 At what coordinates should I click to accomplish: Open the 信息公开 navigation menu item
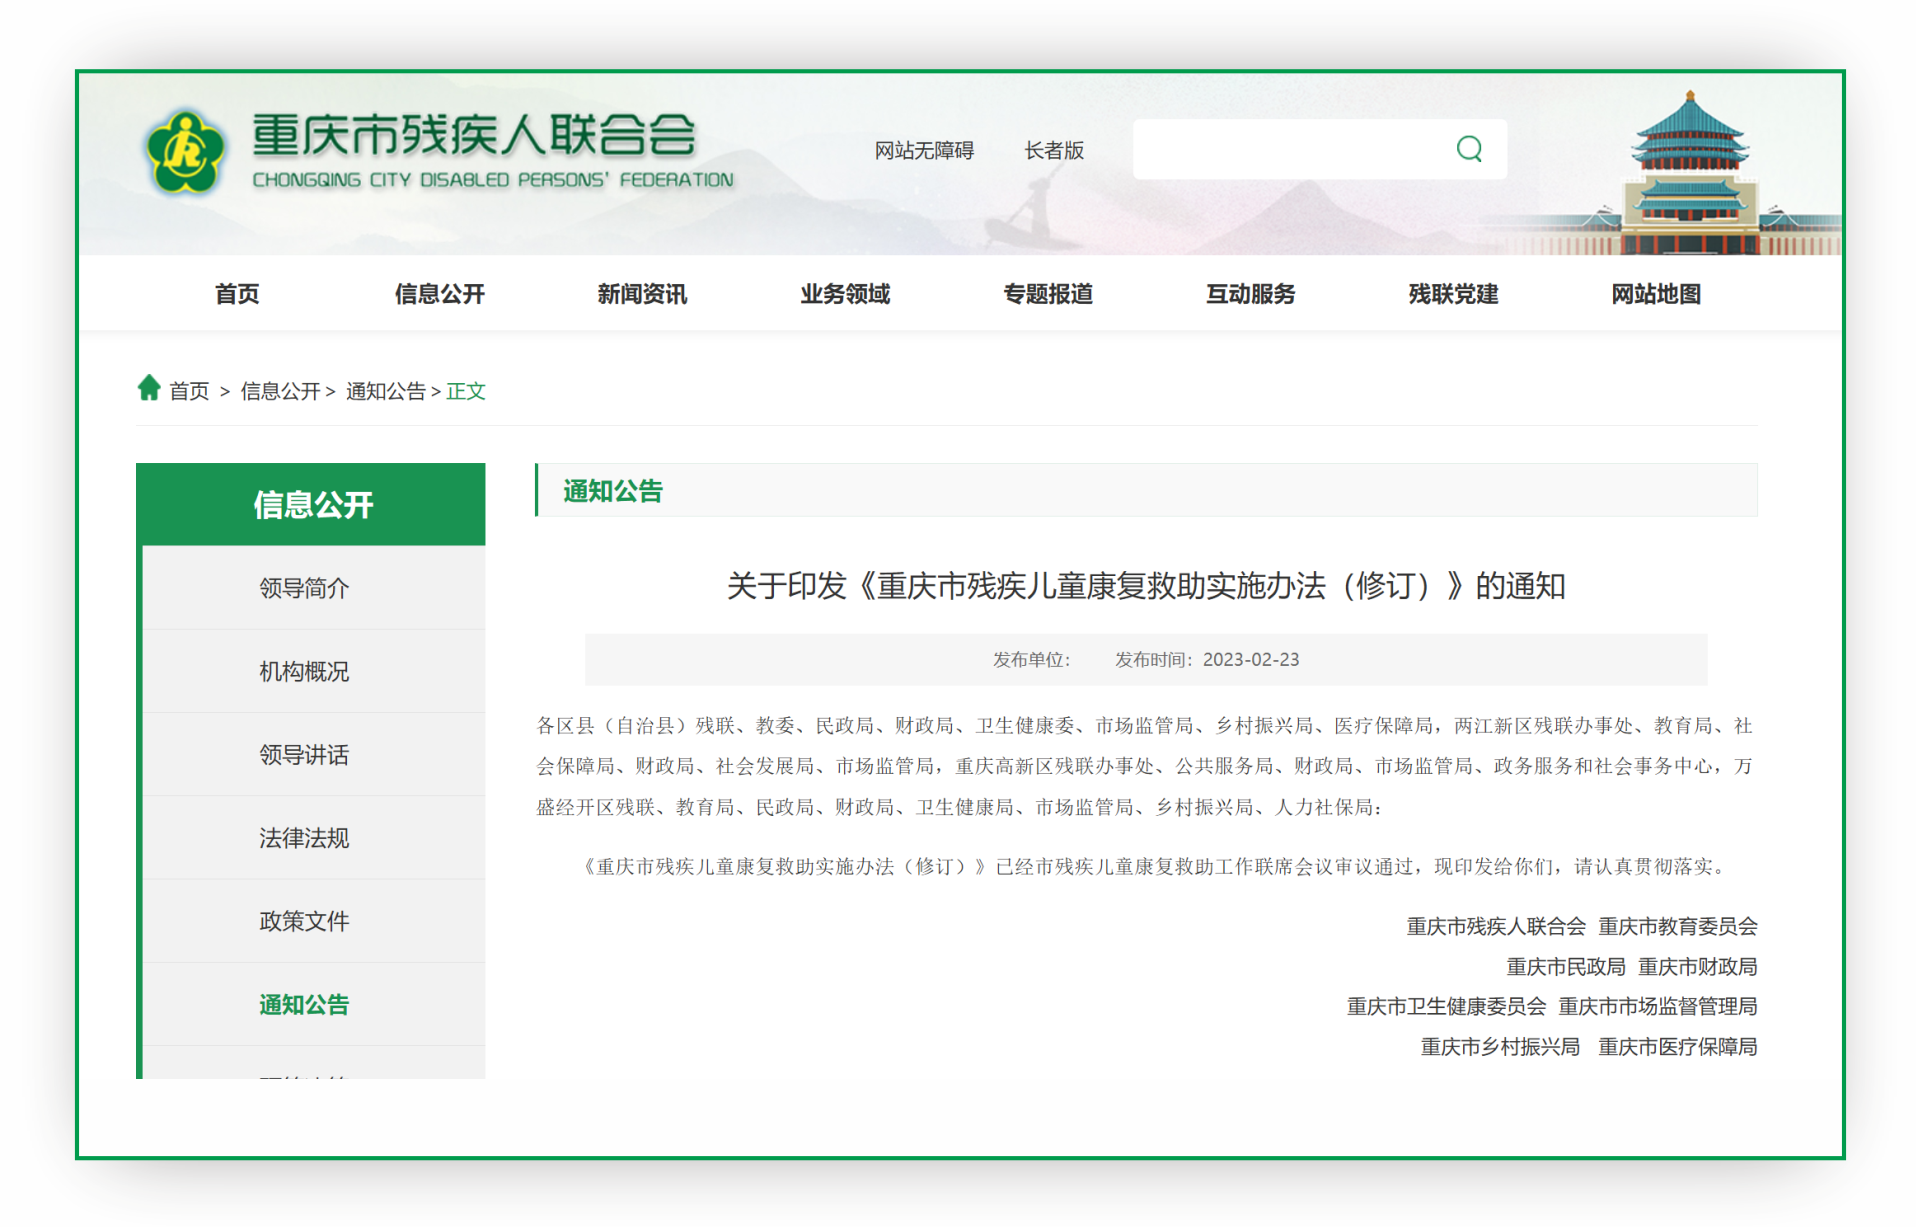[x=439, y=294]
